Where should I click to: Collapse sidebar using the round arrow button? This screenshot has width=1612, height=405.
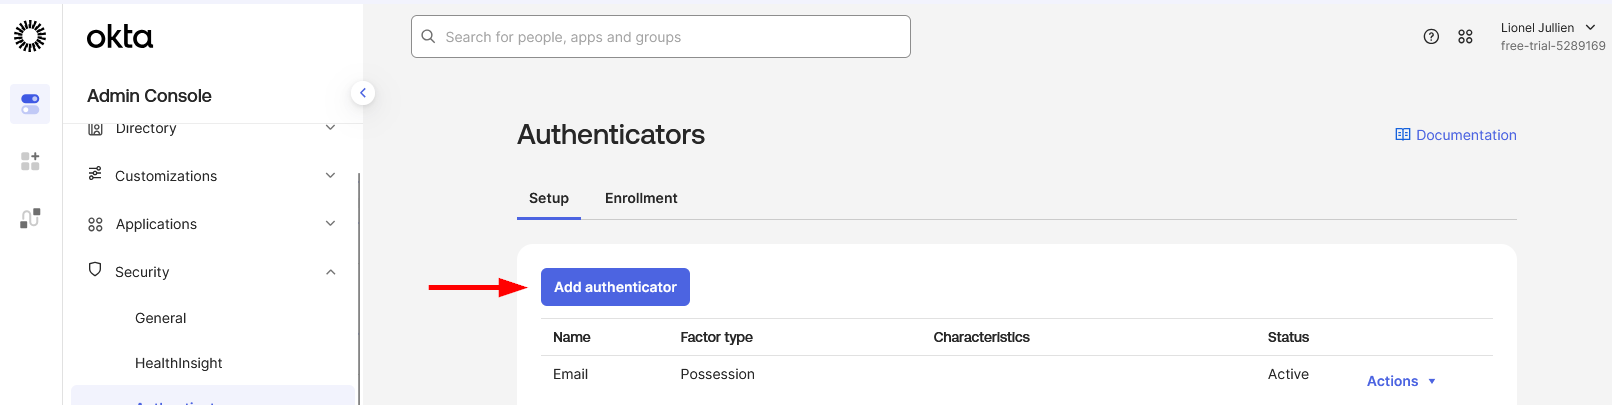(x=363, y=93)
